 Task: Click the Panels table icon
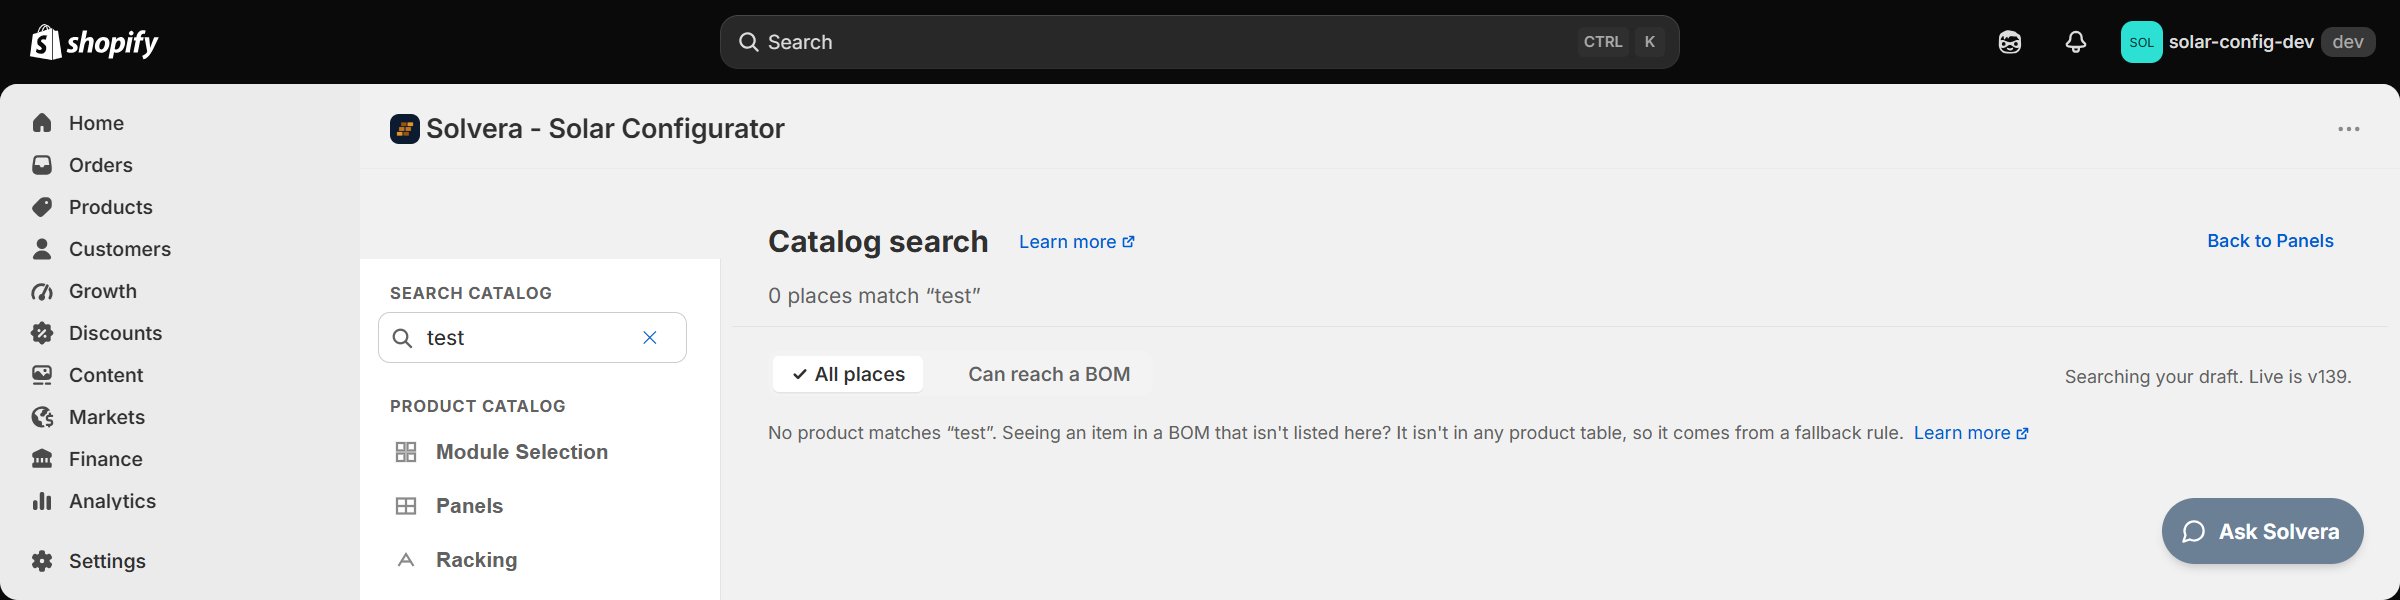coord(406,506)
